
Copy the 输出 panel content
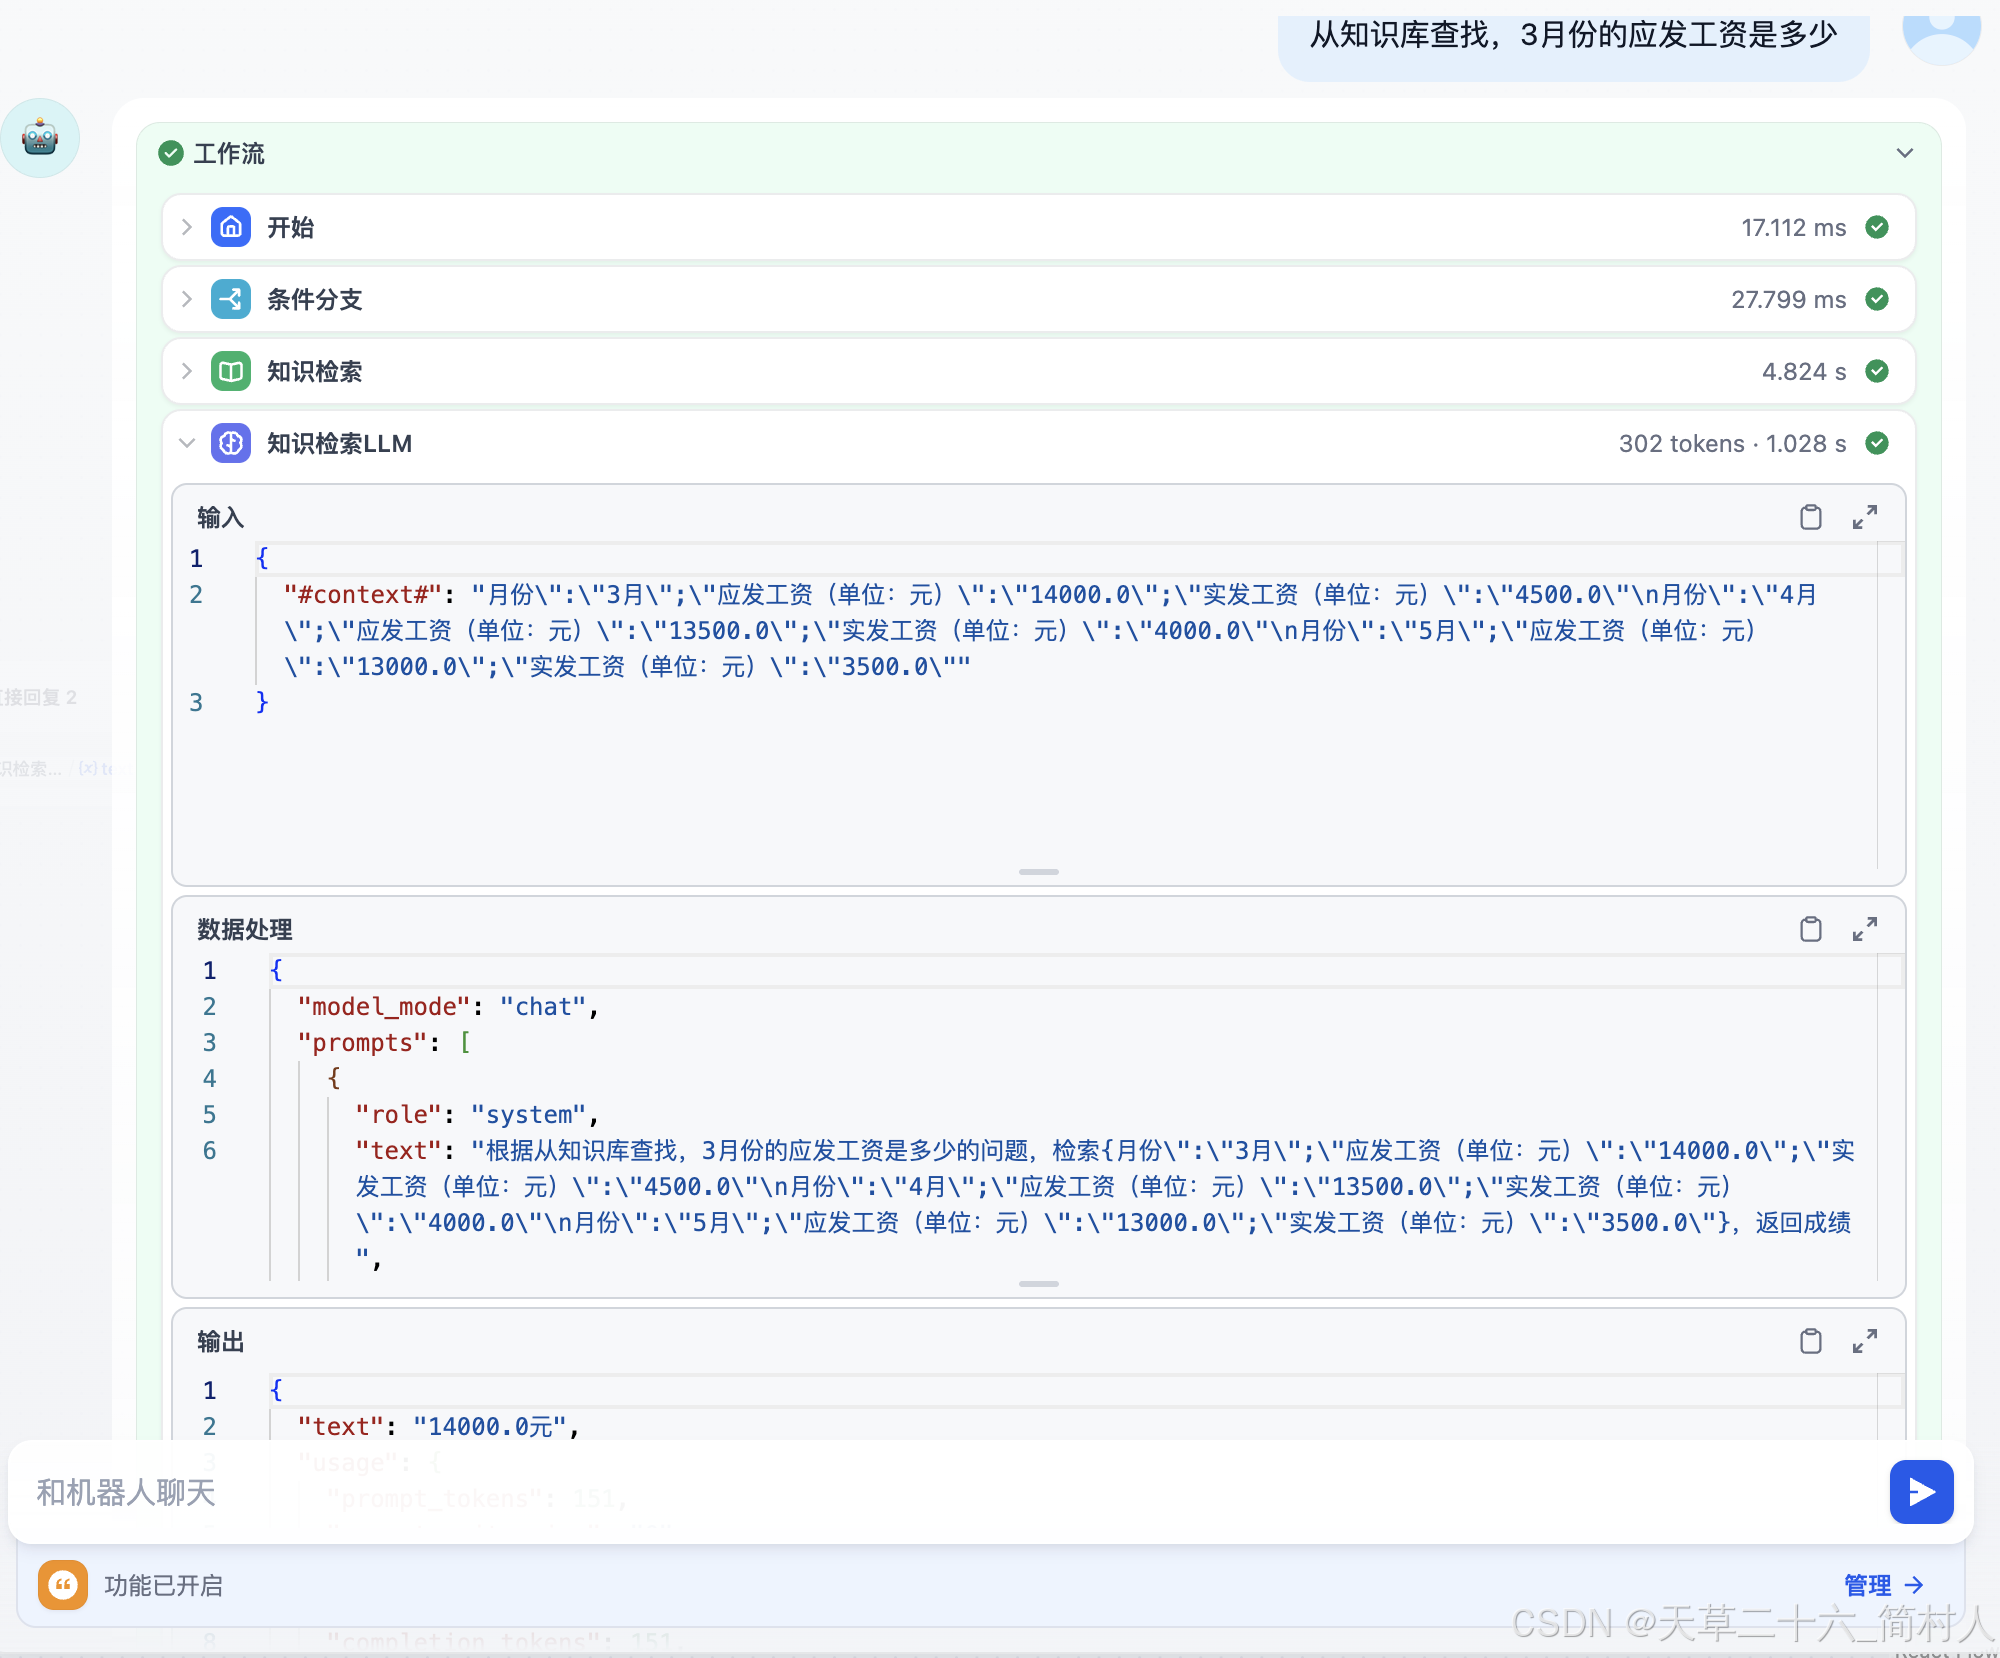(x=1810, y=1341)
